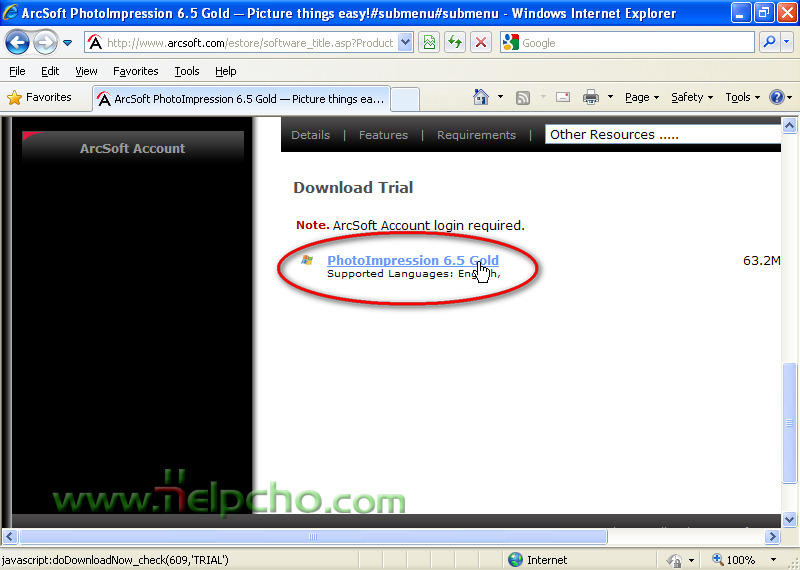
Task: Click the 100% zoom level button
Action: pos(734,560)
